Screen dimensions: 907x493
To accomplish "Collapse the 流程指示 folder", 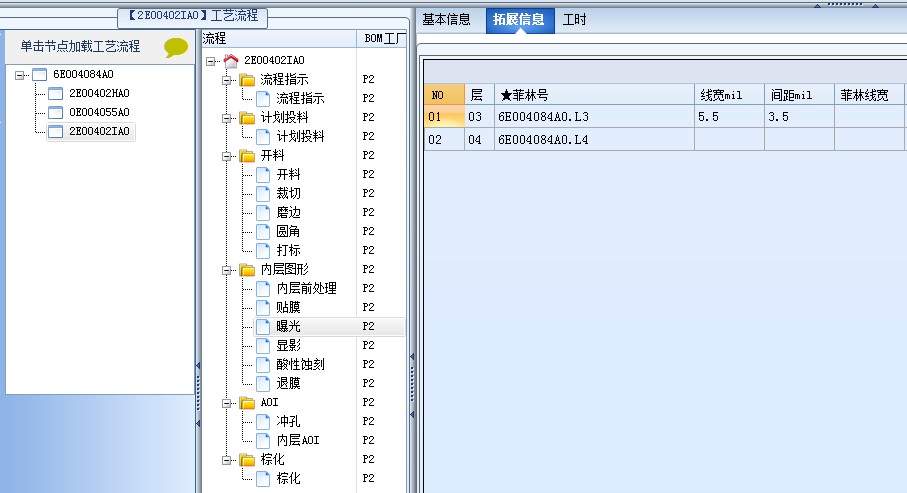I will tap(227, 80).
